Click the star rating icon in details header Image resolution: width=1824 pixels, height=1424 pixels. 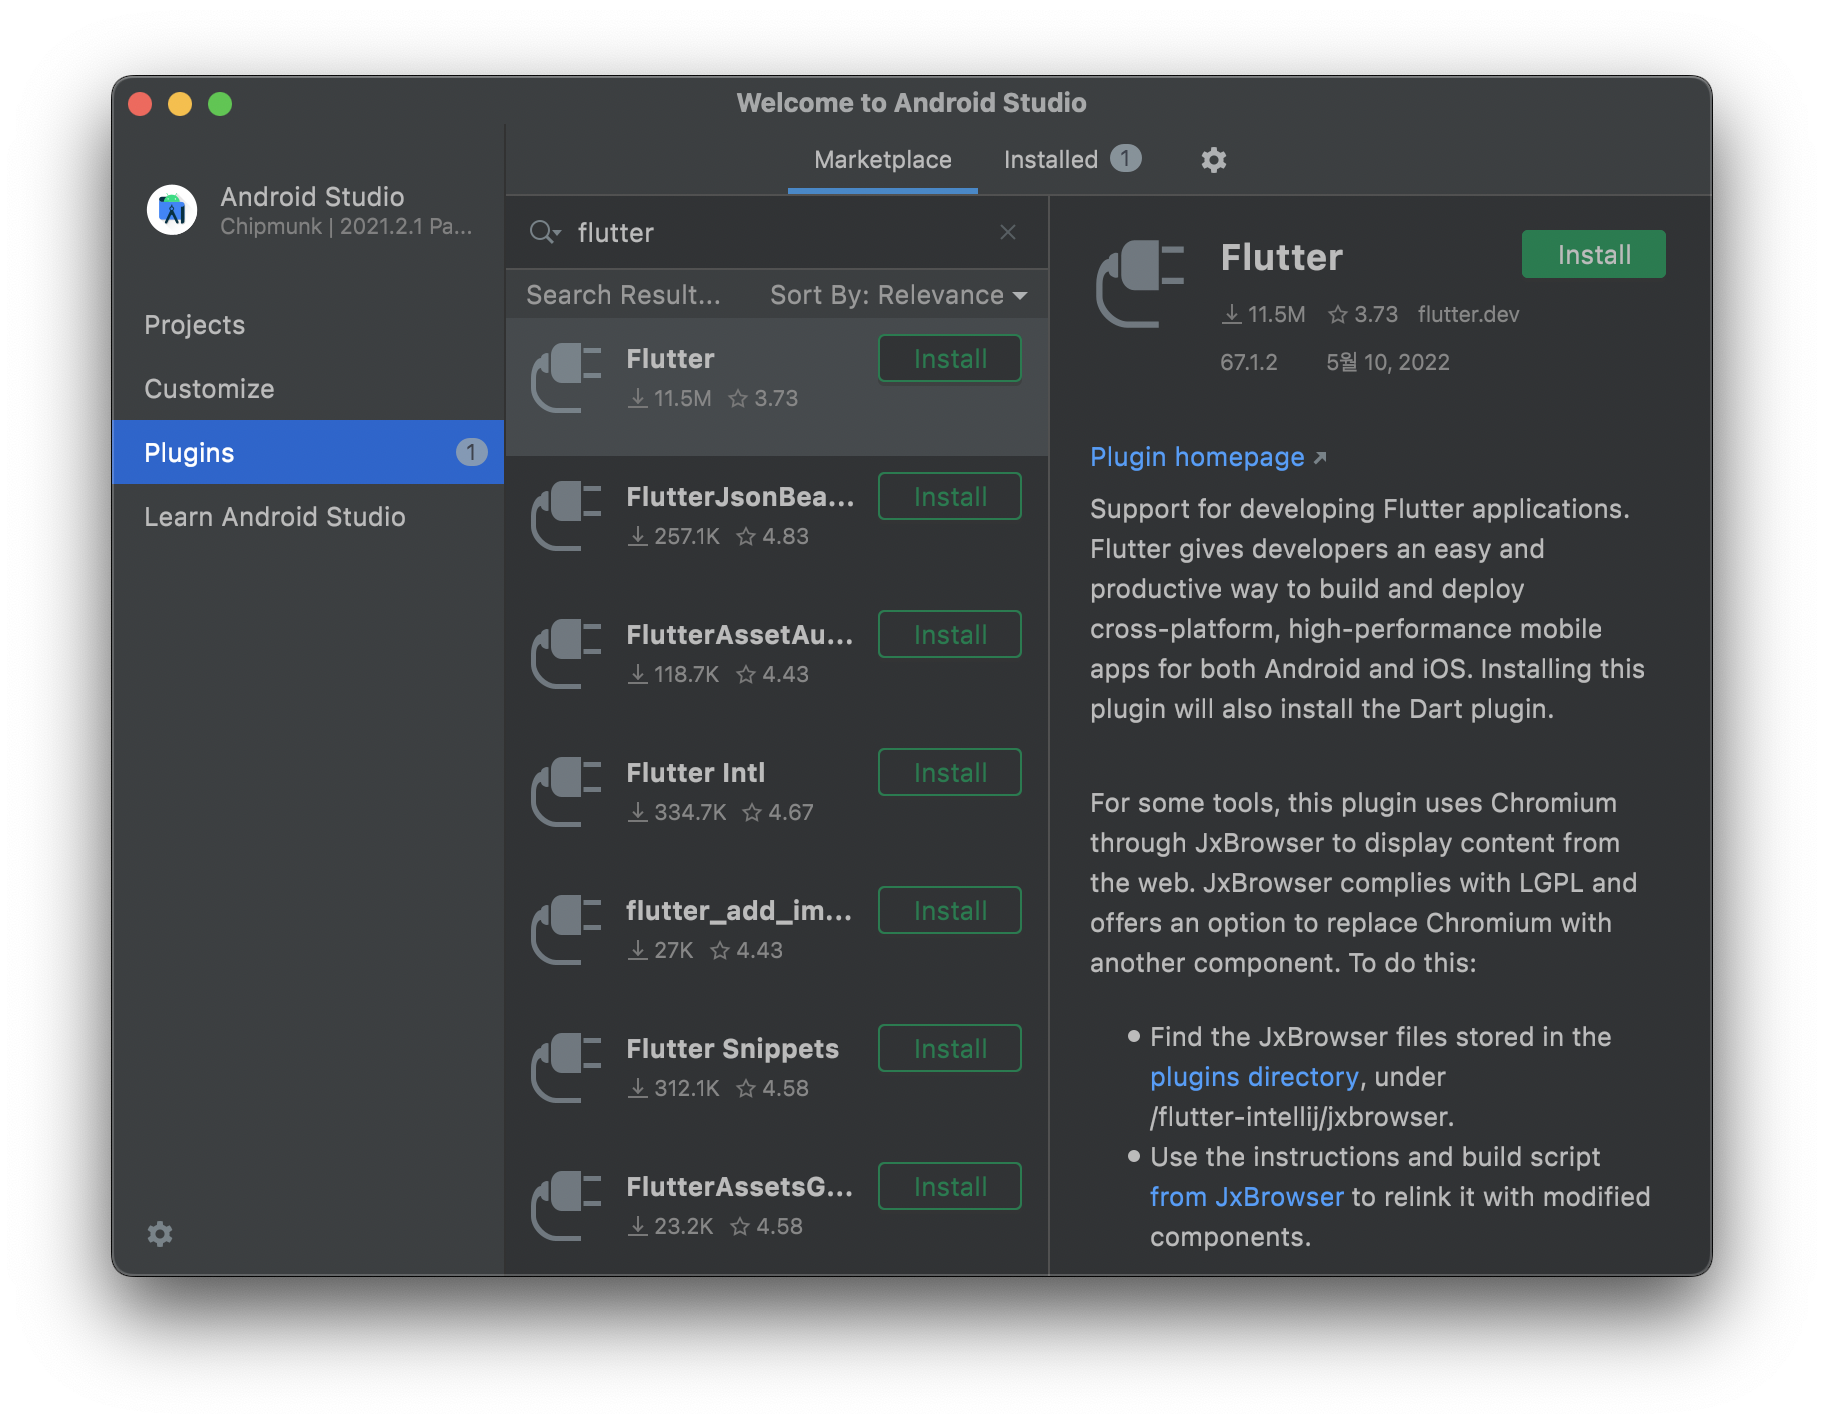(x=1337, y=315)
